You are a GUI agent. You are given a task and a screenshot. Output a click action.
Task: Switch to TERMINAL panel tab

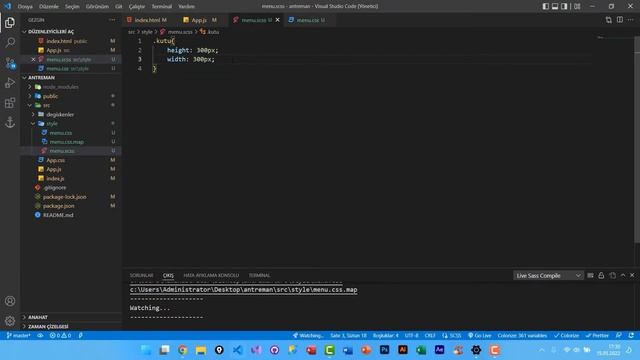click(259, 276)
